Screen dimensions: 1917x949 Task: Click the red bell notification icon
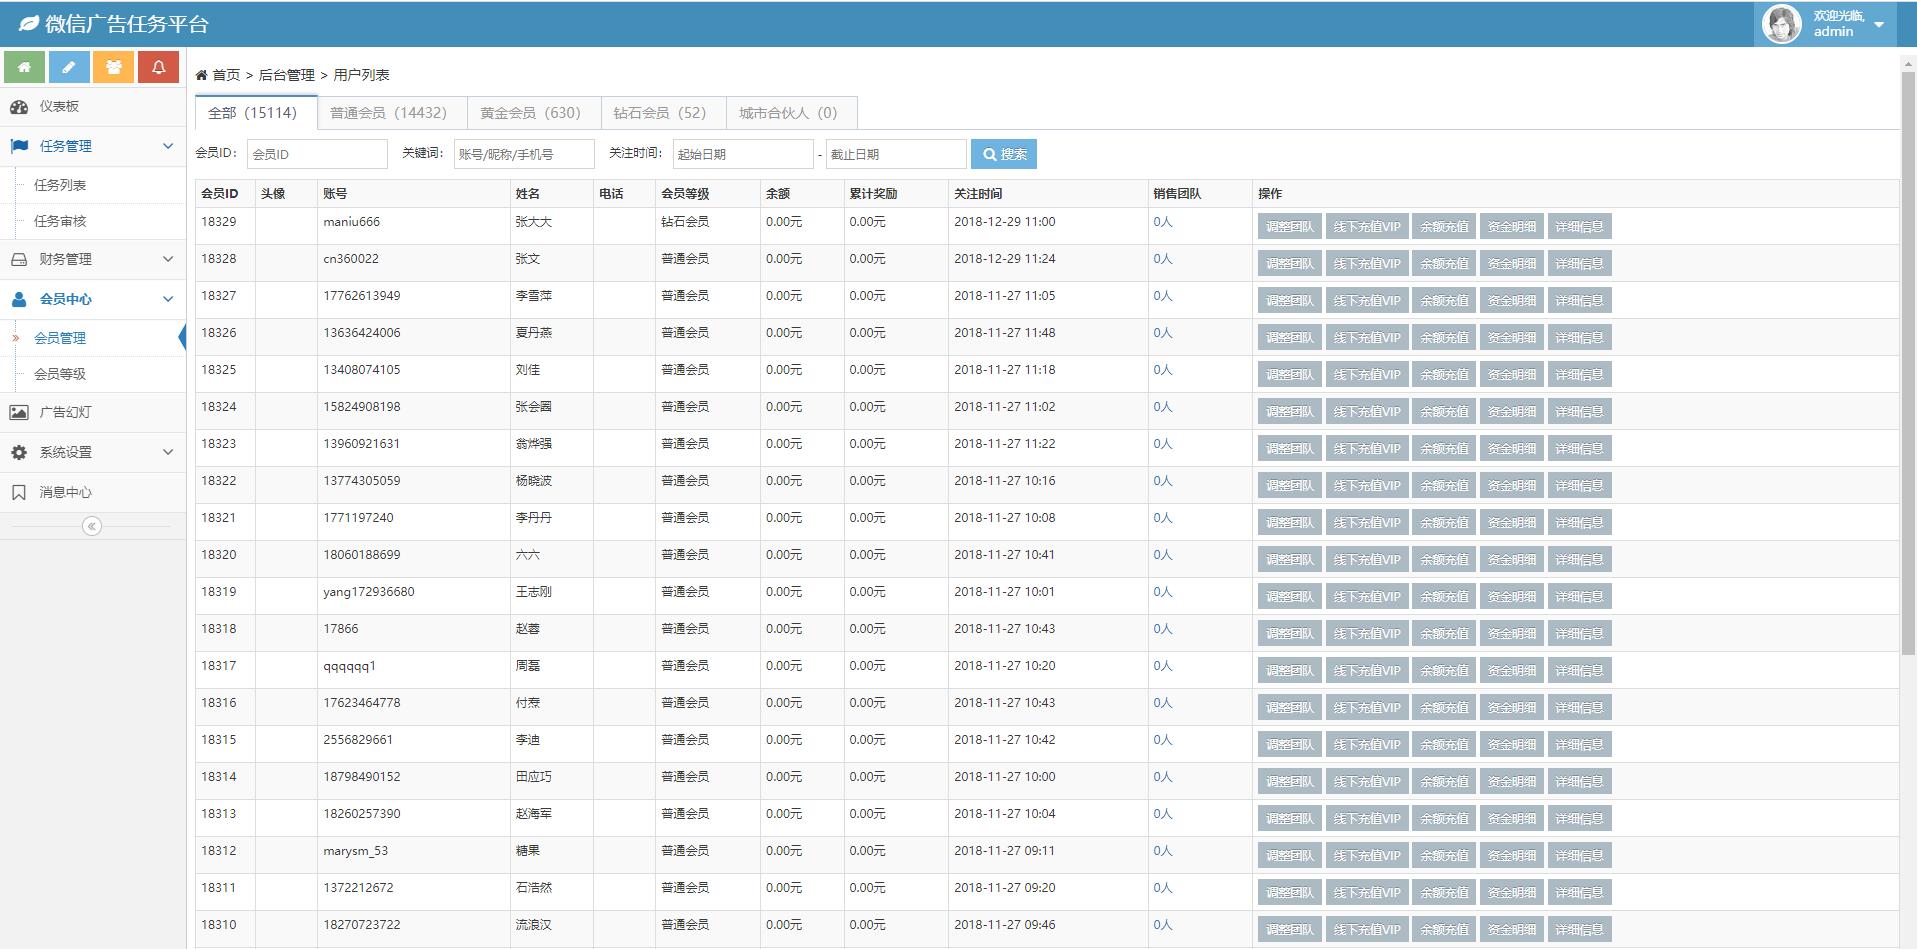158,67
